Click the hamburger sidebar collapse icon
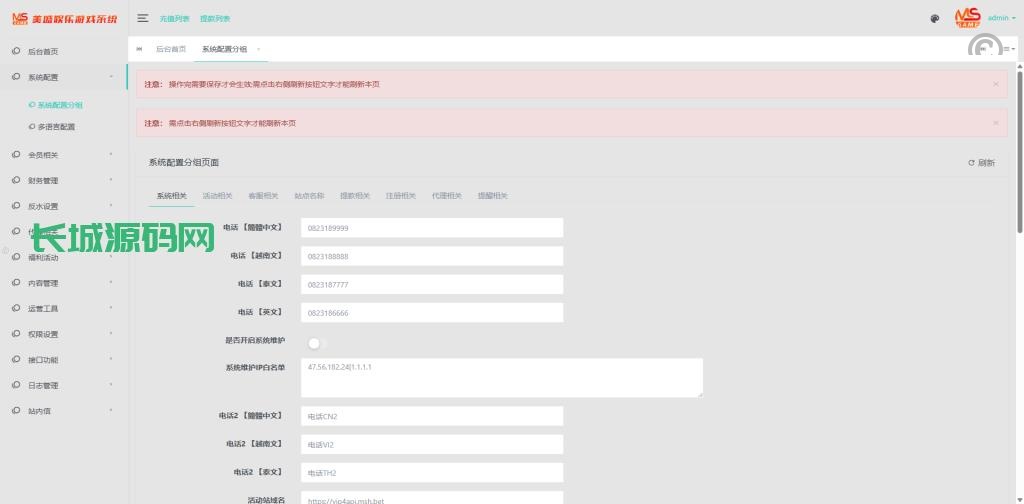 [143, 18]
